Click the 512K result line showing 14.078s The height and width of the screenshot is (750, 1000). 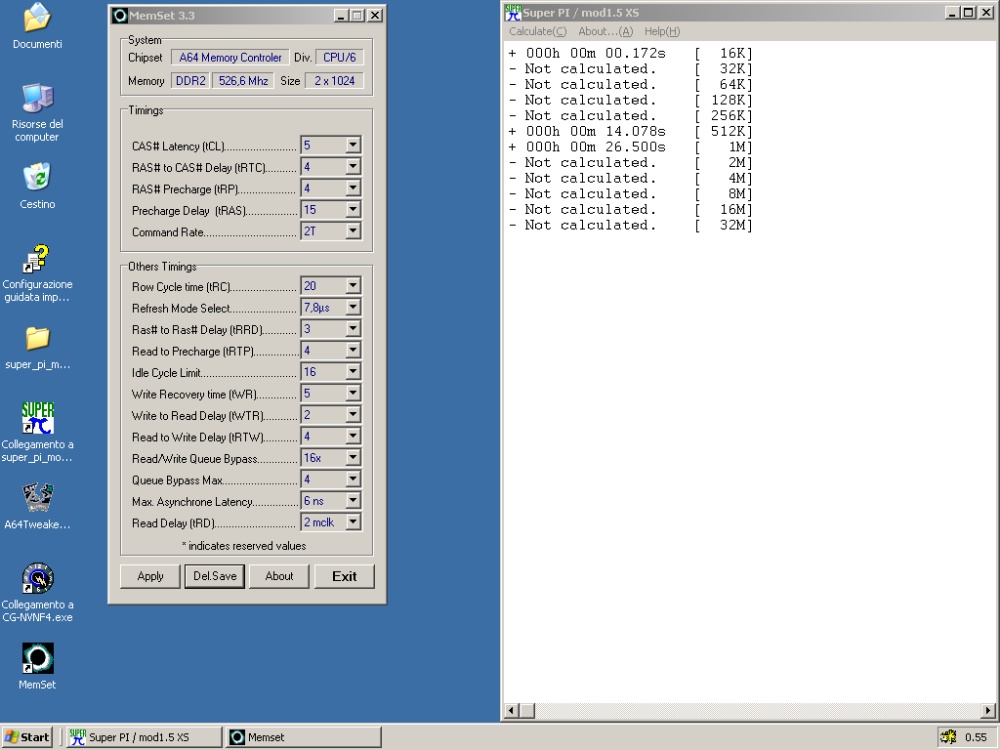tap(631, 131)
